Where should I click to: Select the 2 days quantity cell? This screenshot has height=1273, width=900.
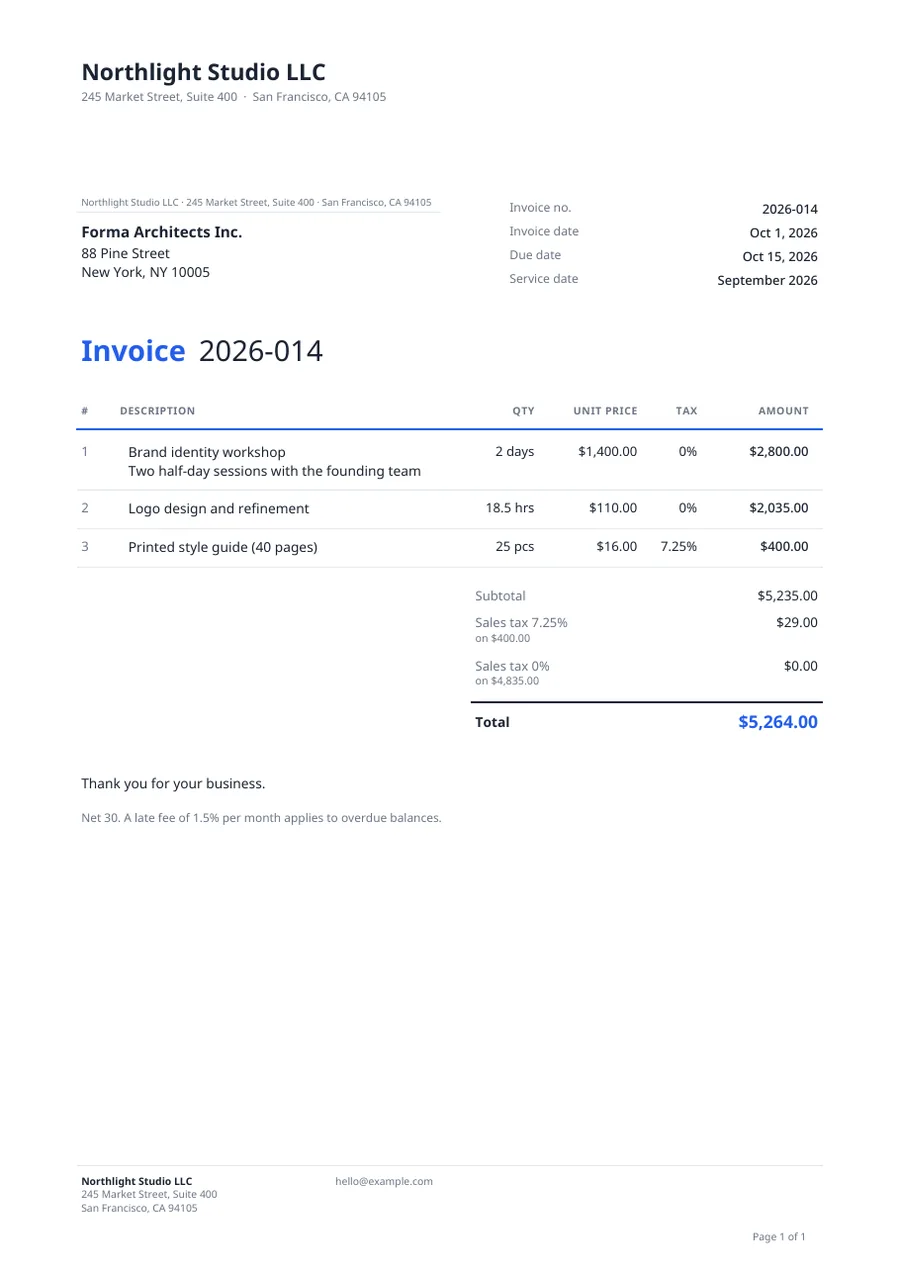point(514,451)
